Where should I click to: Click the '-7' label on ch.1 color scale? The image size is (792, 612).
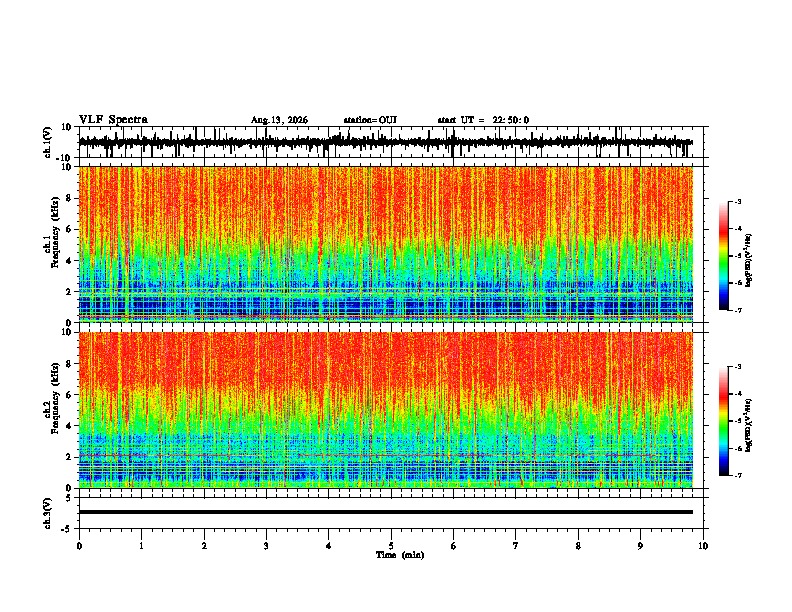[737, 310]
